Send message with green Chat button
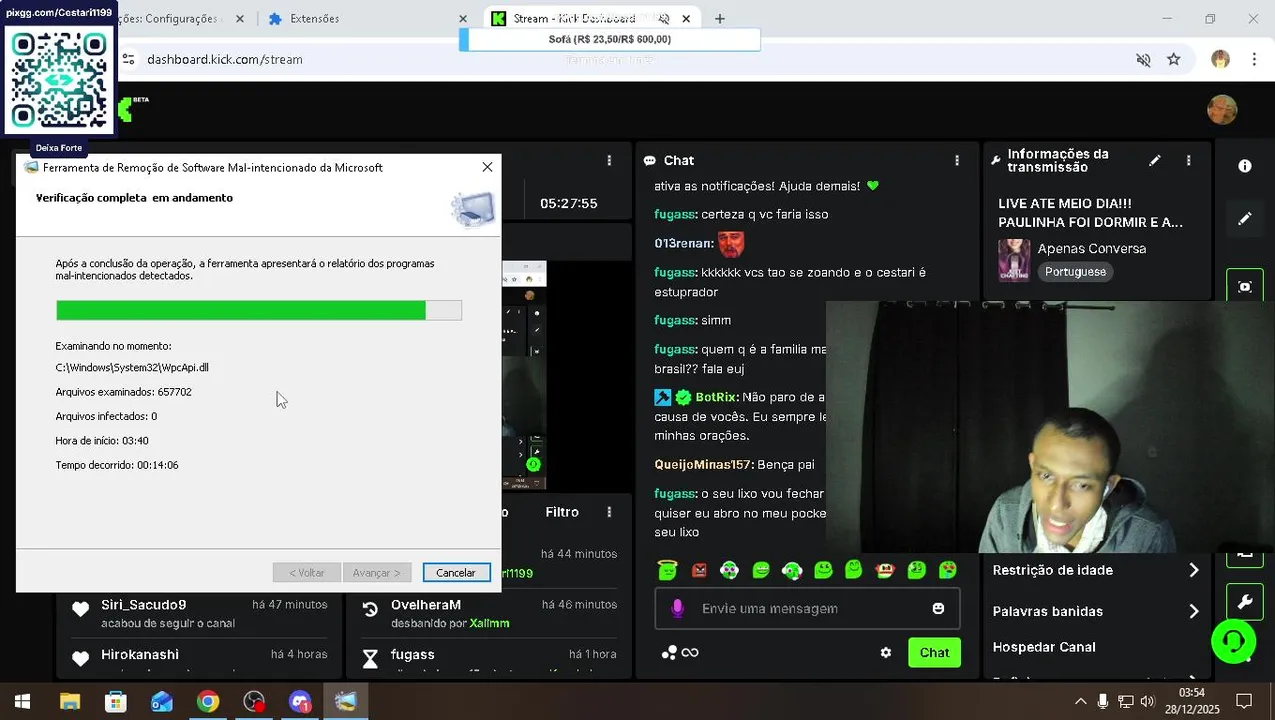This screenshot has height=720, width=1275. (x=934, y=652)
